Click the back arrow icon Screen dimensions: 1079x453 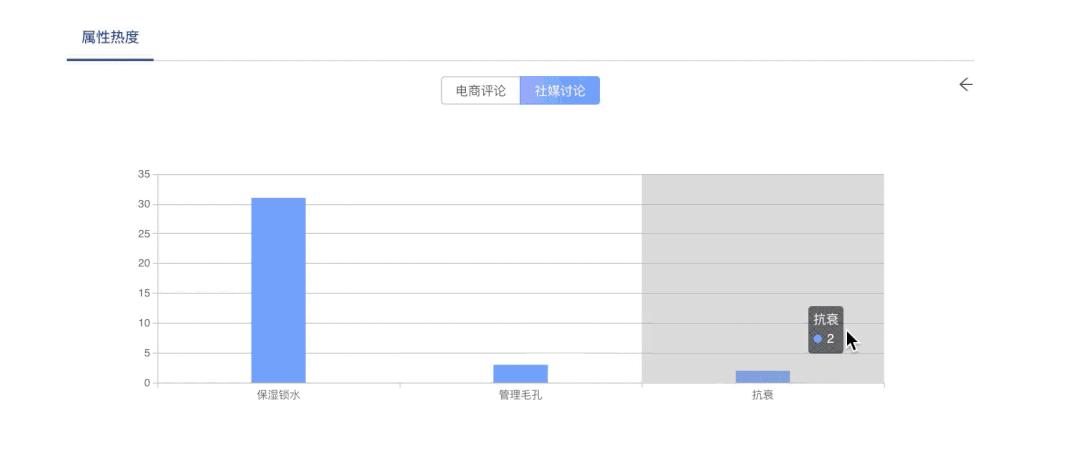click(965, 85)
